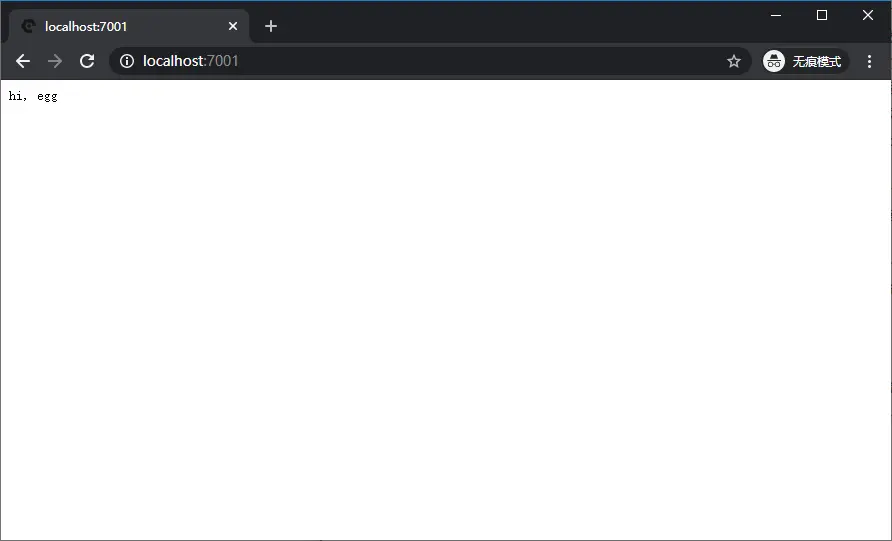Maximize the browser window
This screenshot has height=541, width=892.
[x=821, y=15]
